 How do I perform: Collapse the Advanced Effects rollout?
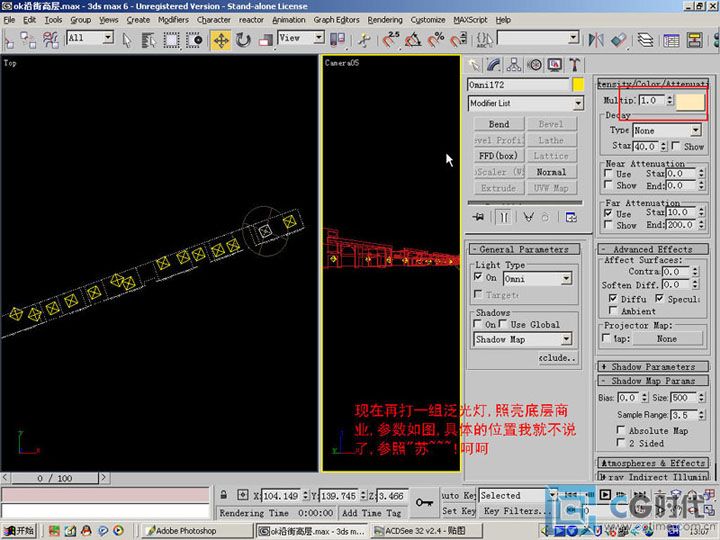point(652,249)
